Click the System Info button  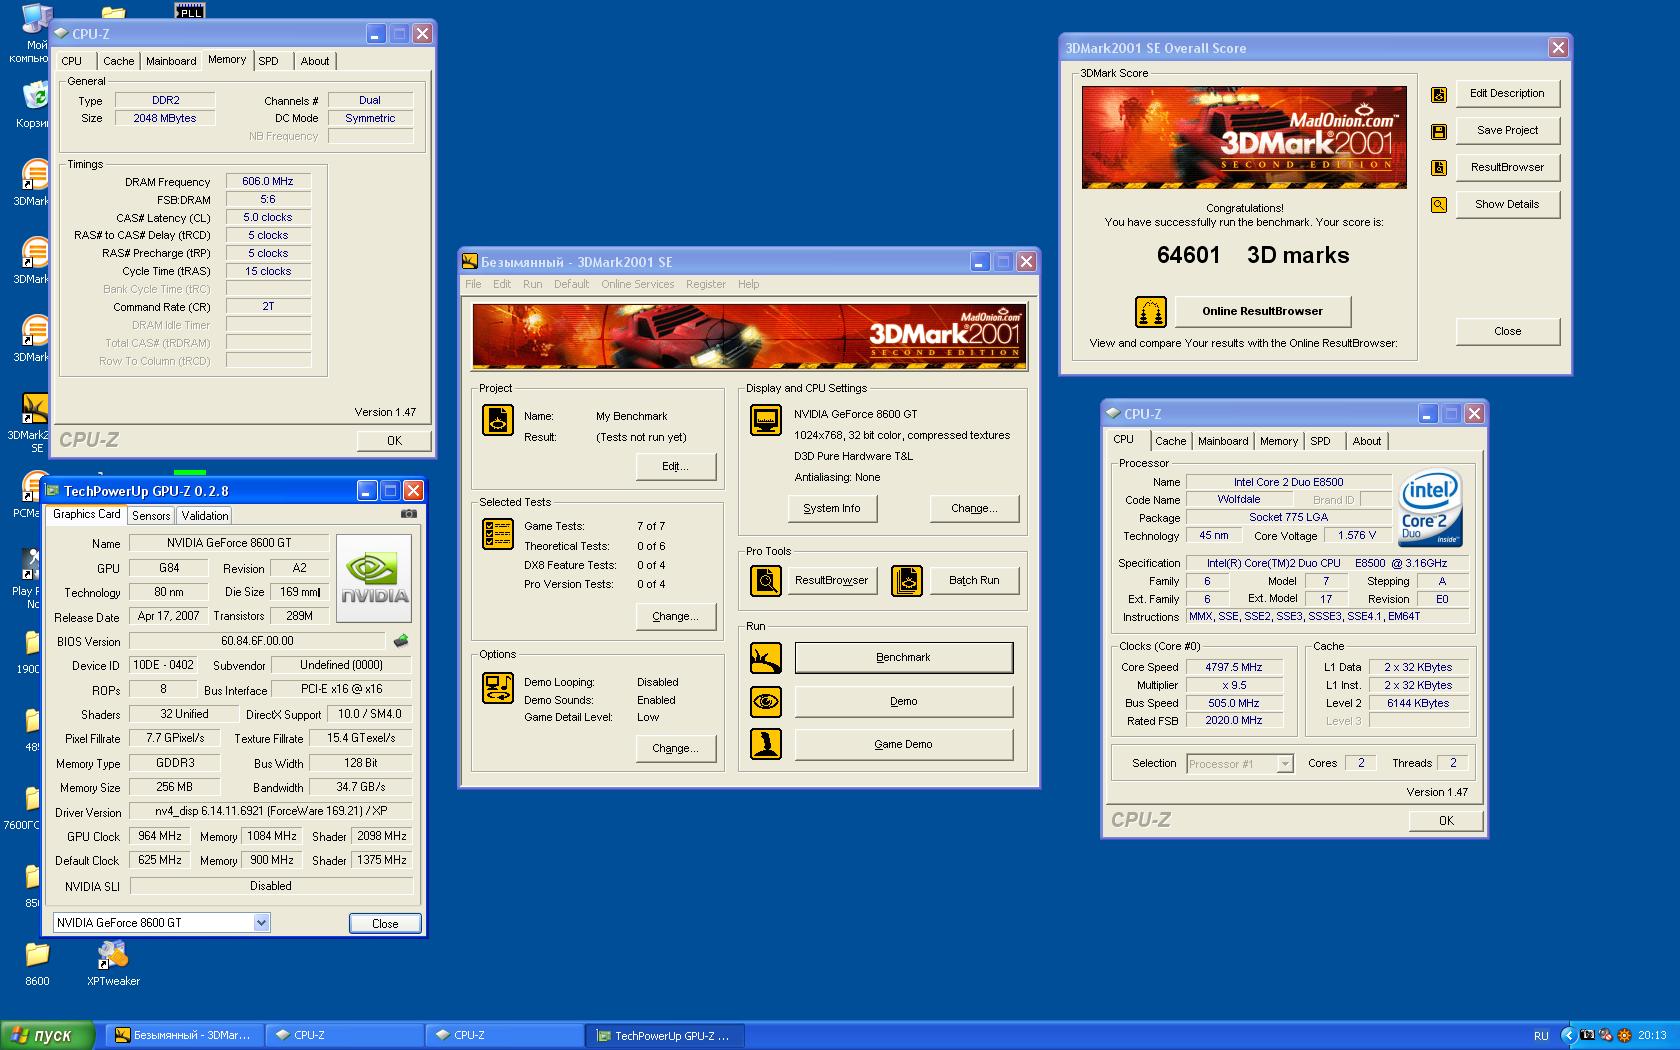point(831,508)
